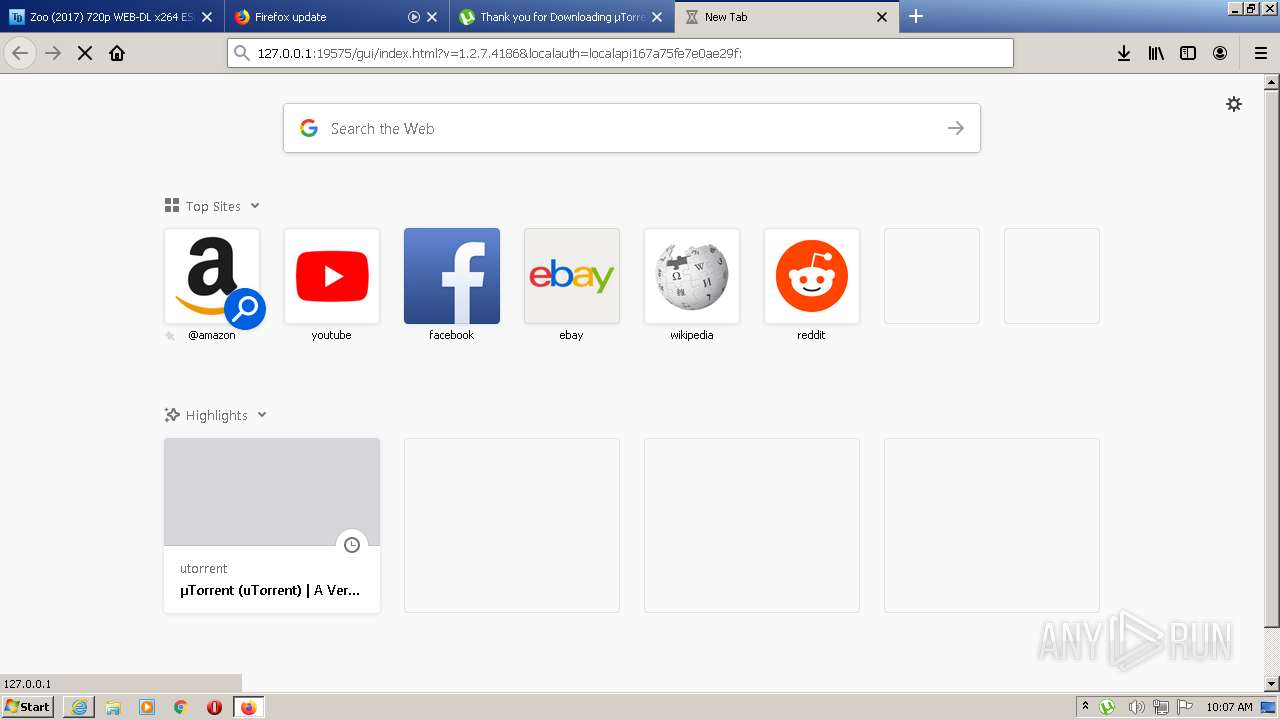This screenshot has width=1280, height=720.
Task: Mute the Firefox update tab audio
Action: [x=414, y=17]
